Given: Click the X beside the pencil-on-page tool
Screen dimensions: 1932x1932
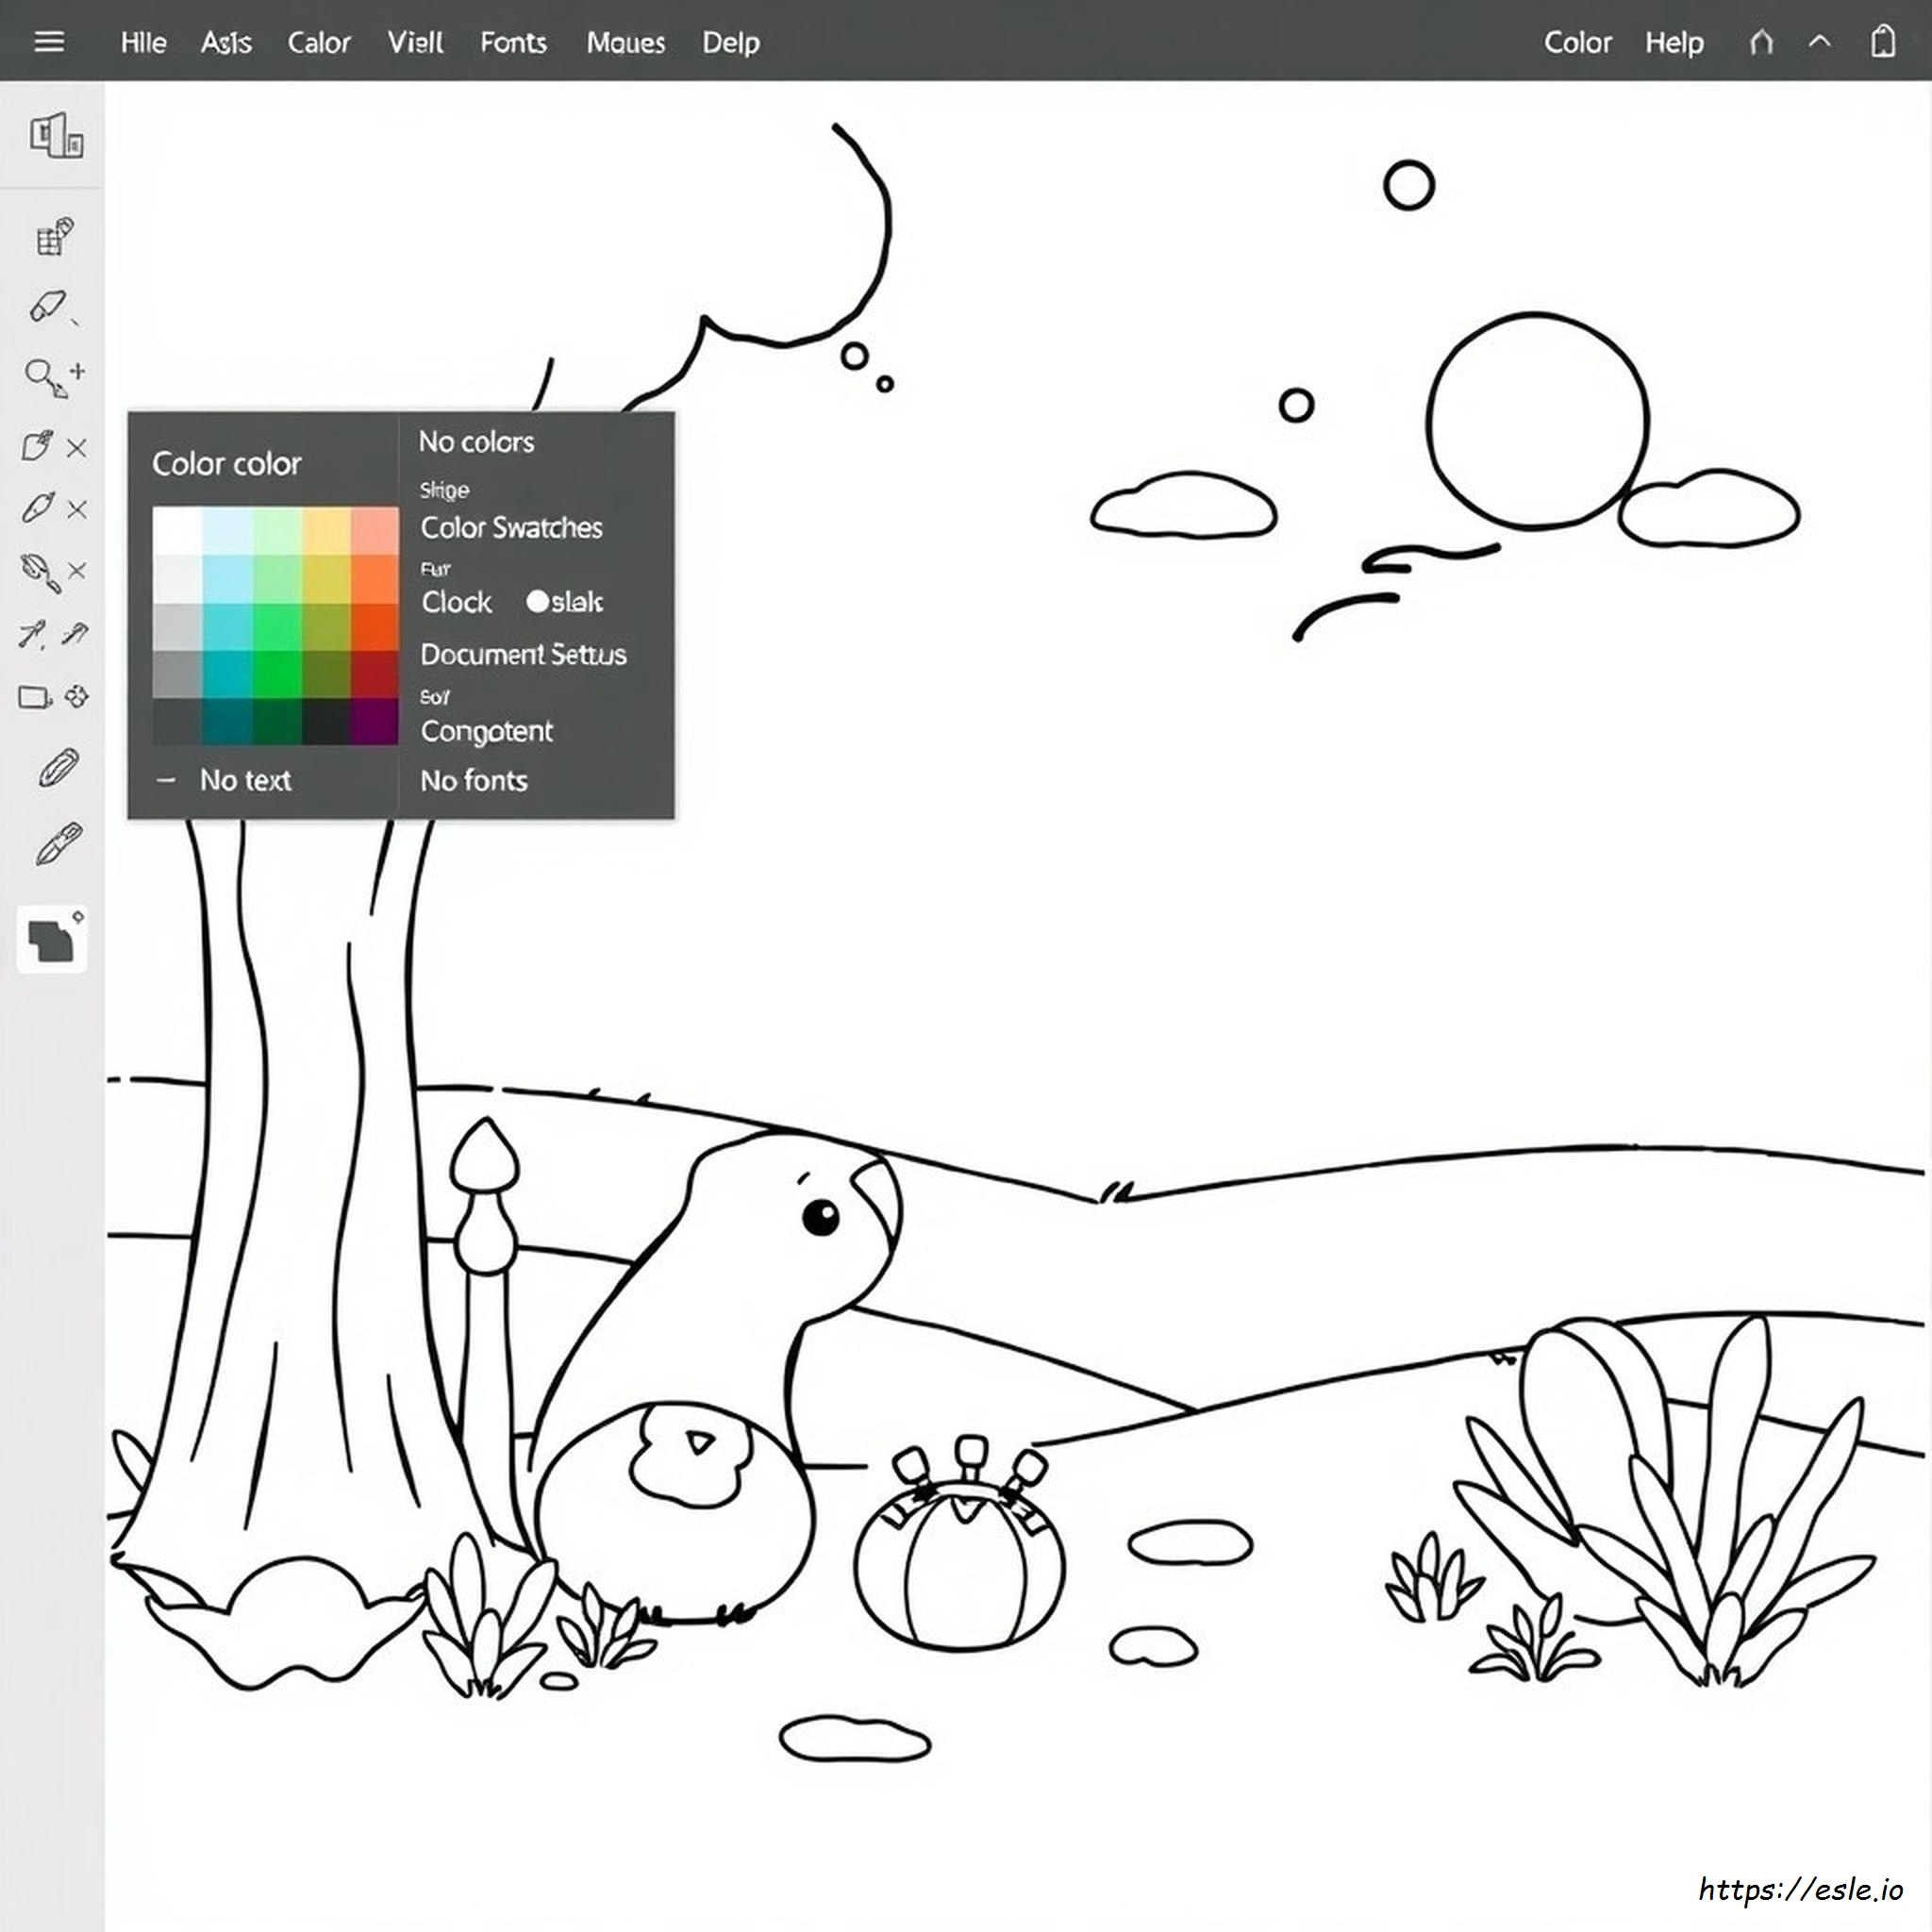Looking at the screenshot, I should (77, 448).
